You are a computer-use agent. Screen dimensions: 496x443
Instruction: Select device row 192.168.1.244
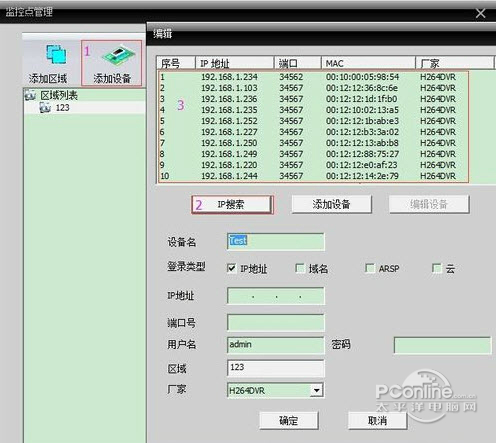point(313,176)
